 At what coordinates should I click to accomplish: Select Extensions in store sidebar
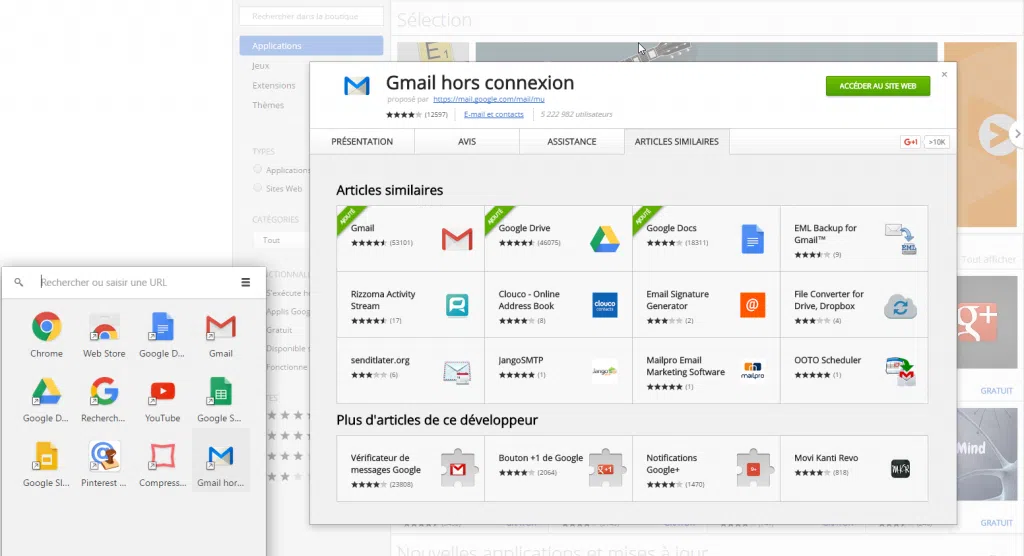pos(274,86)
